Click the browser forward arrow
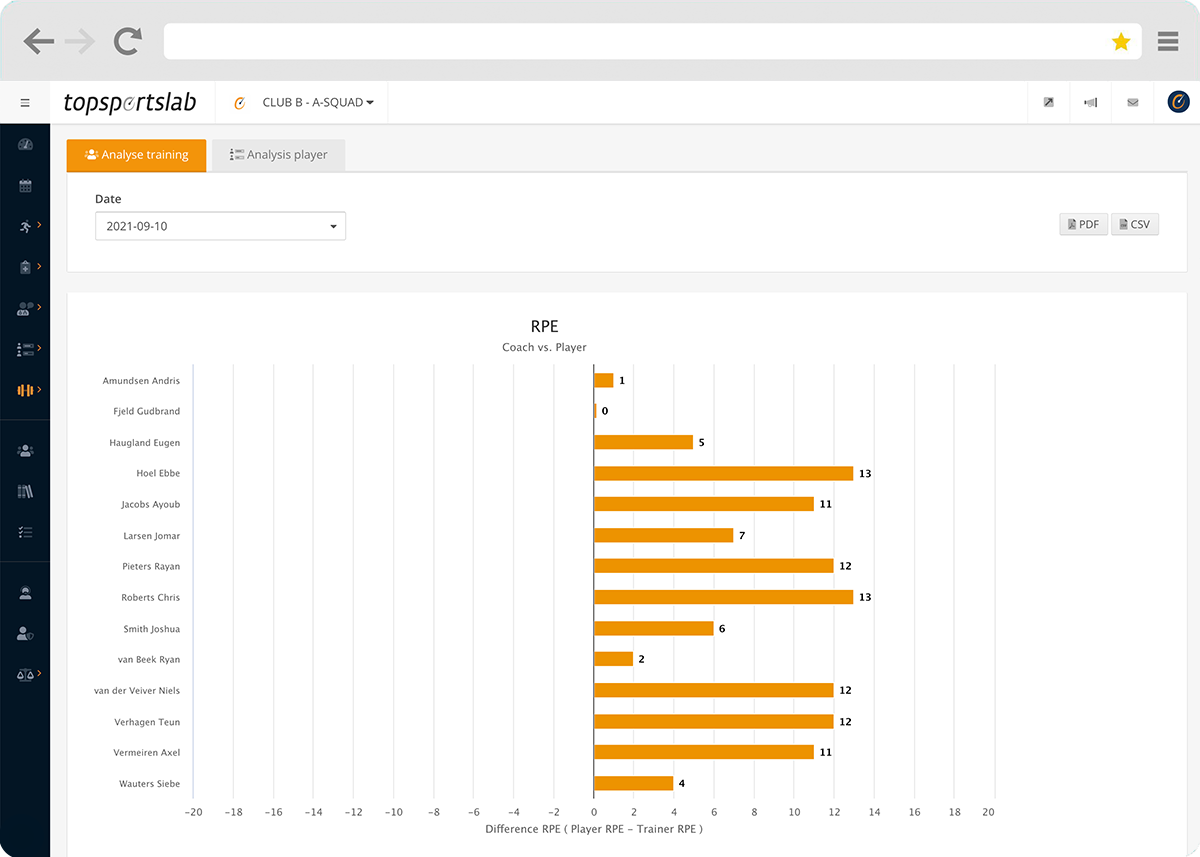 point(80,41)
